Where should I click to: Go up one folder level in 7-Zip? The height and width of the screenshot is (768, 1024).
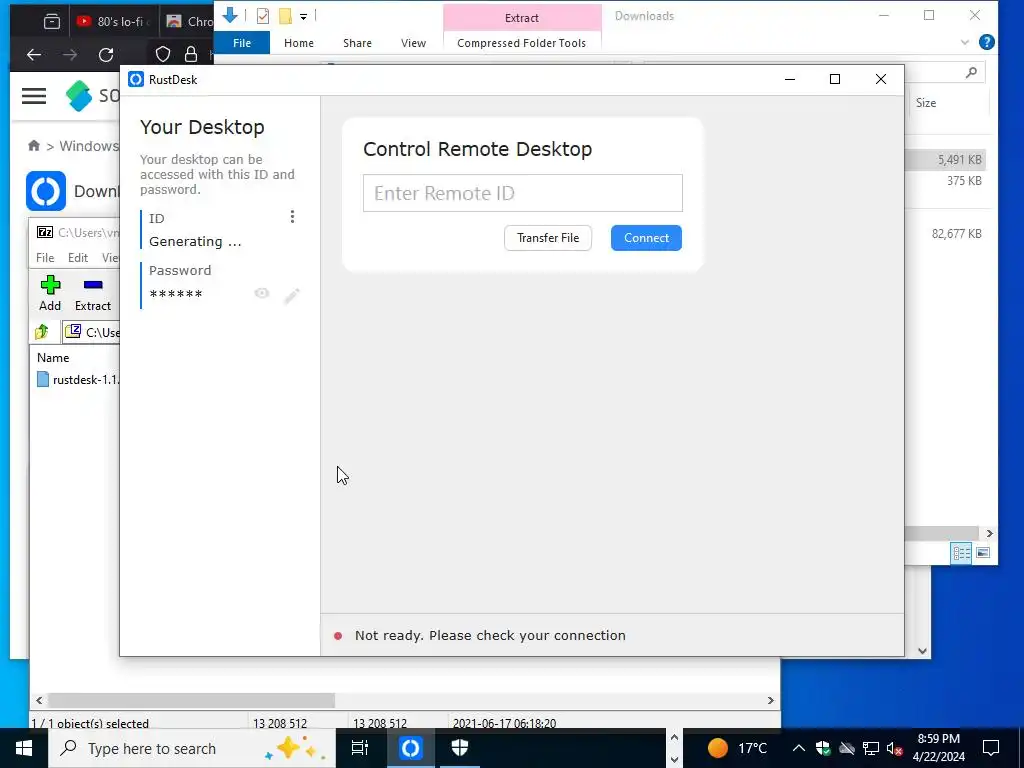click(x=42, y=332)
